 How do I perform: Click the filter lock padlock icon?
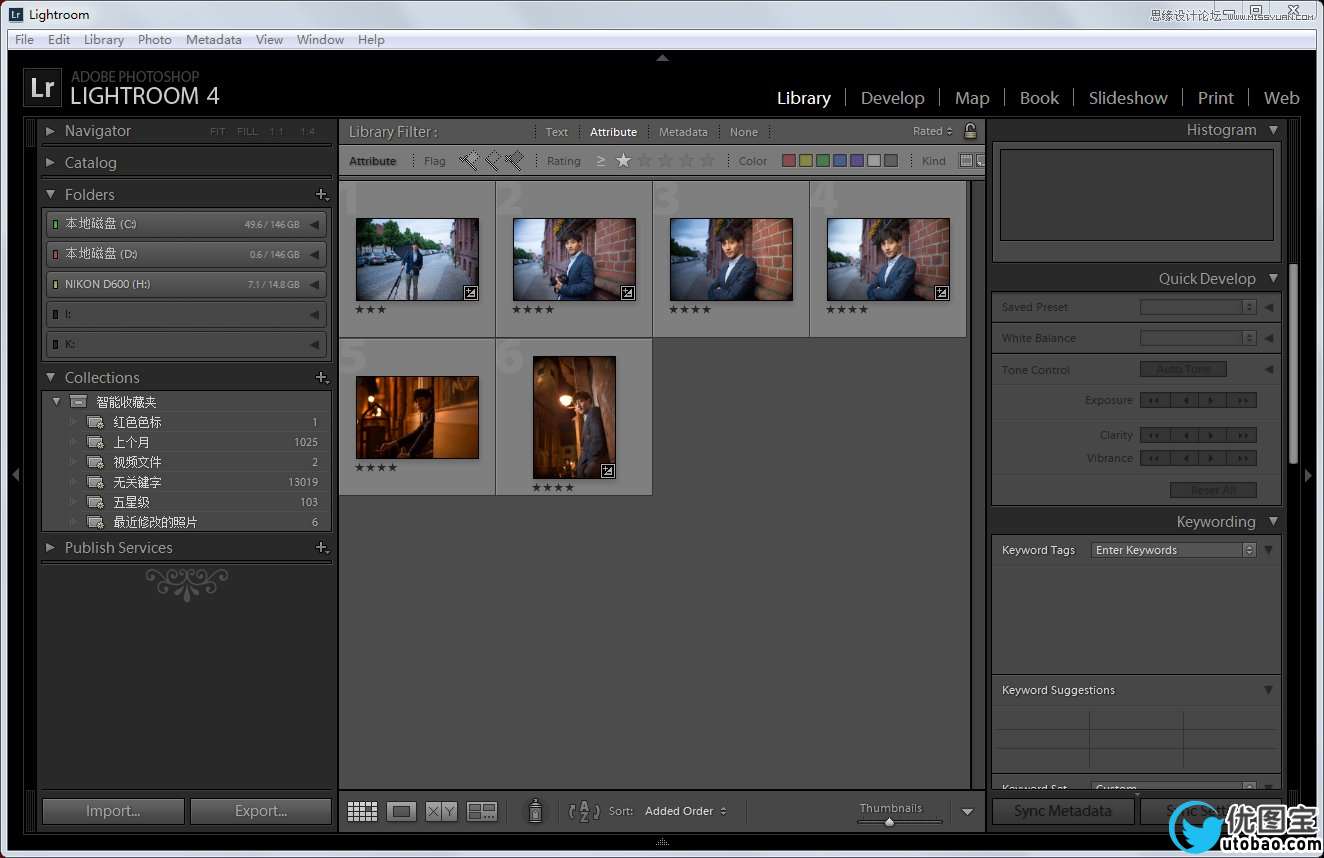(x=970, y=131)
